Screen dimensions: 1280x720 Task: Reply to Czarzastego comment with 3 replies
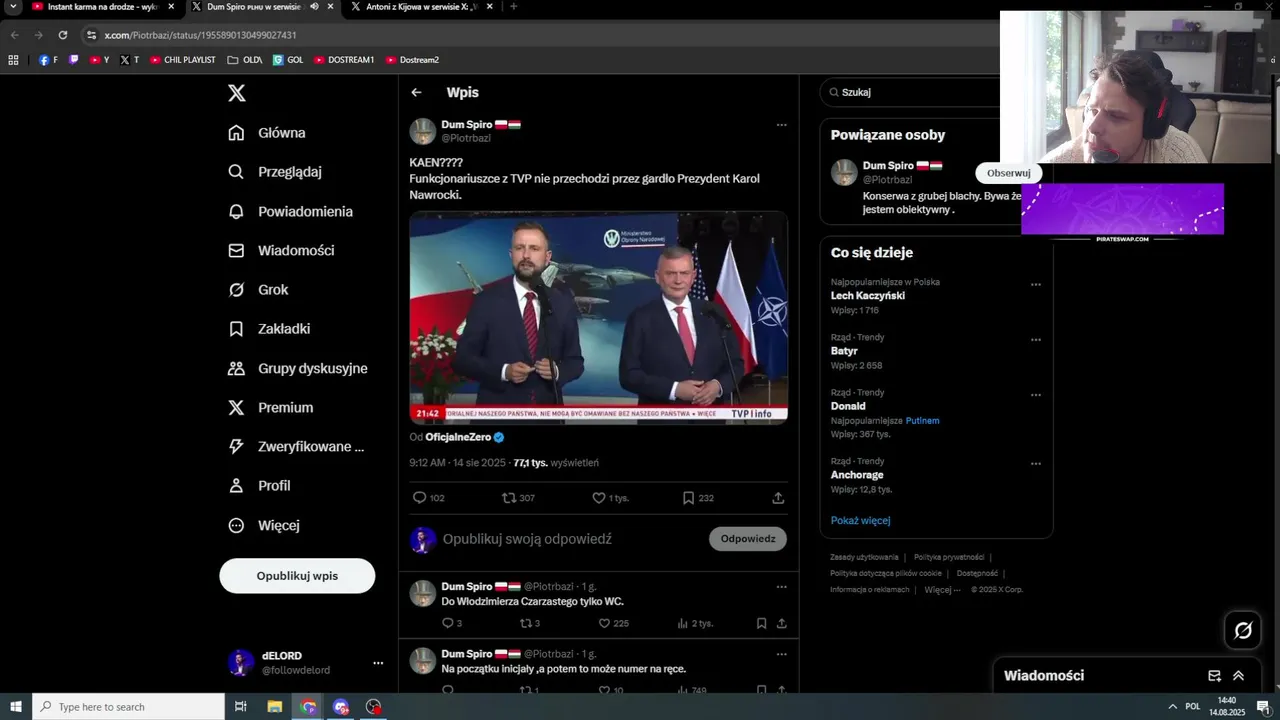pyautogui.click(x=451, y=623)
